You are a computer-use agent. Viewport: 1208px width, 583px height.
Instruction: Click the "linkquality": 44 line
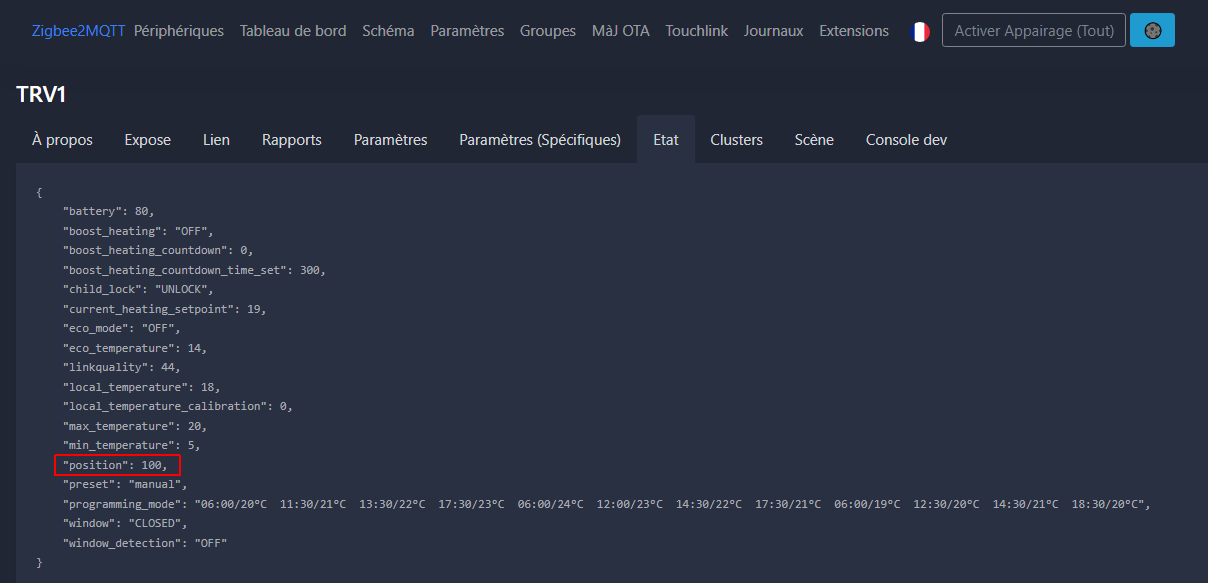[x=122, y=367]
